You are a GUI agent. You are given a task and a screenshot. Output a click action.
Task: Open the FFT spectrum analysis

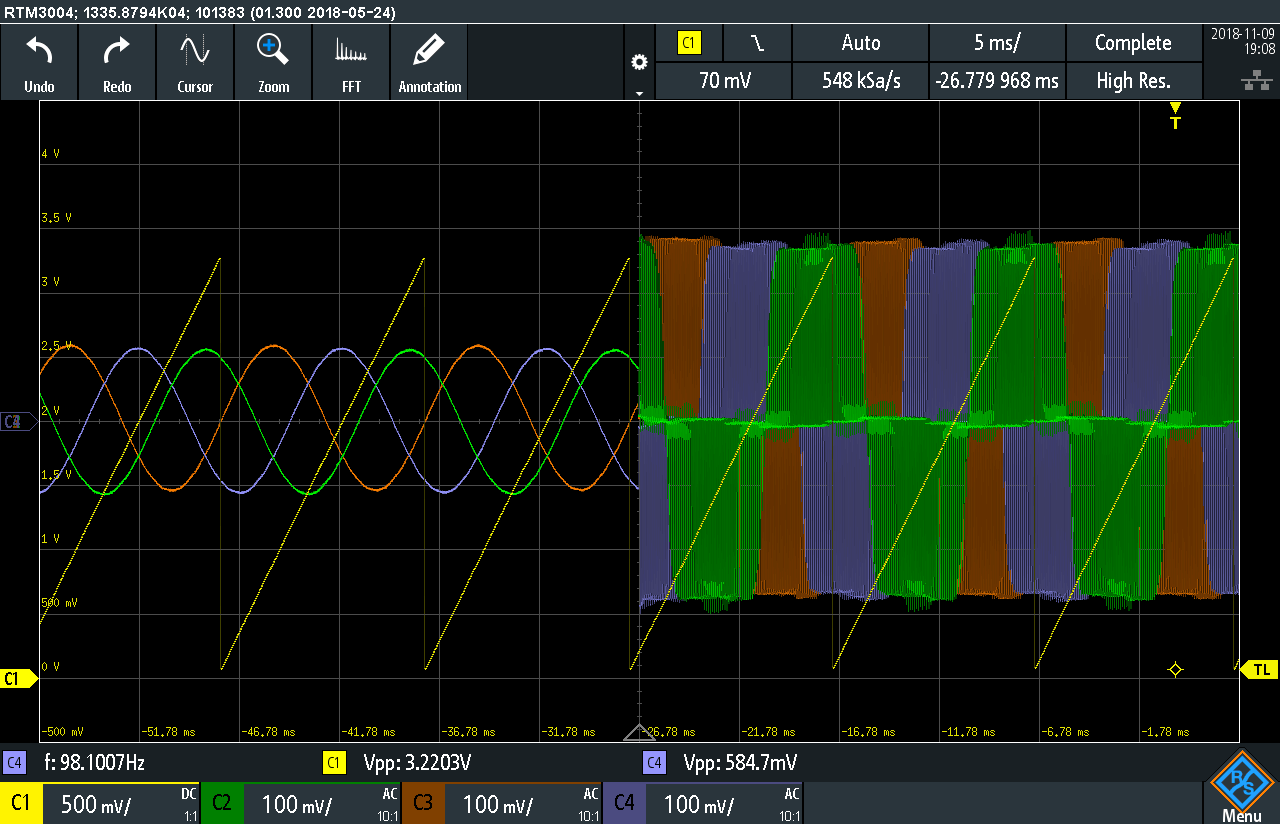click(x=351, y=51)
